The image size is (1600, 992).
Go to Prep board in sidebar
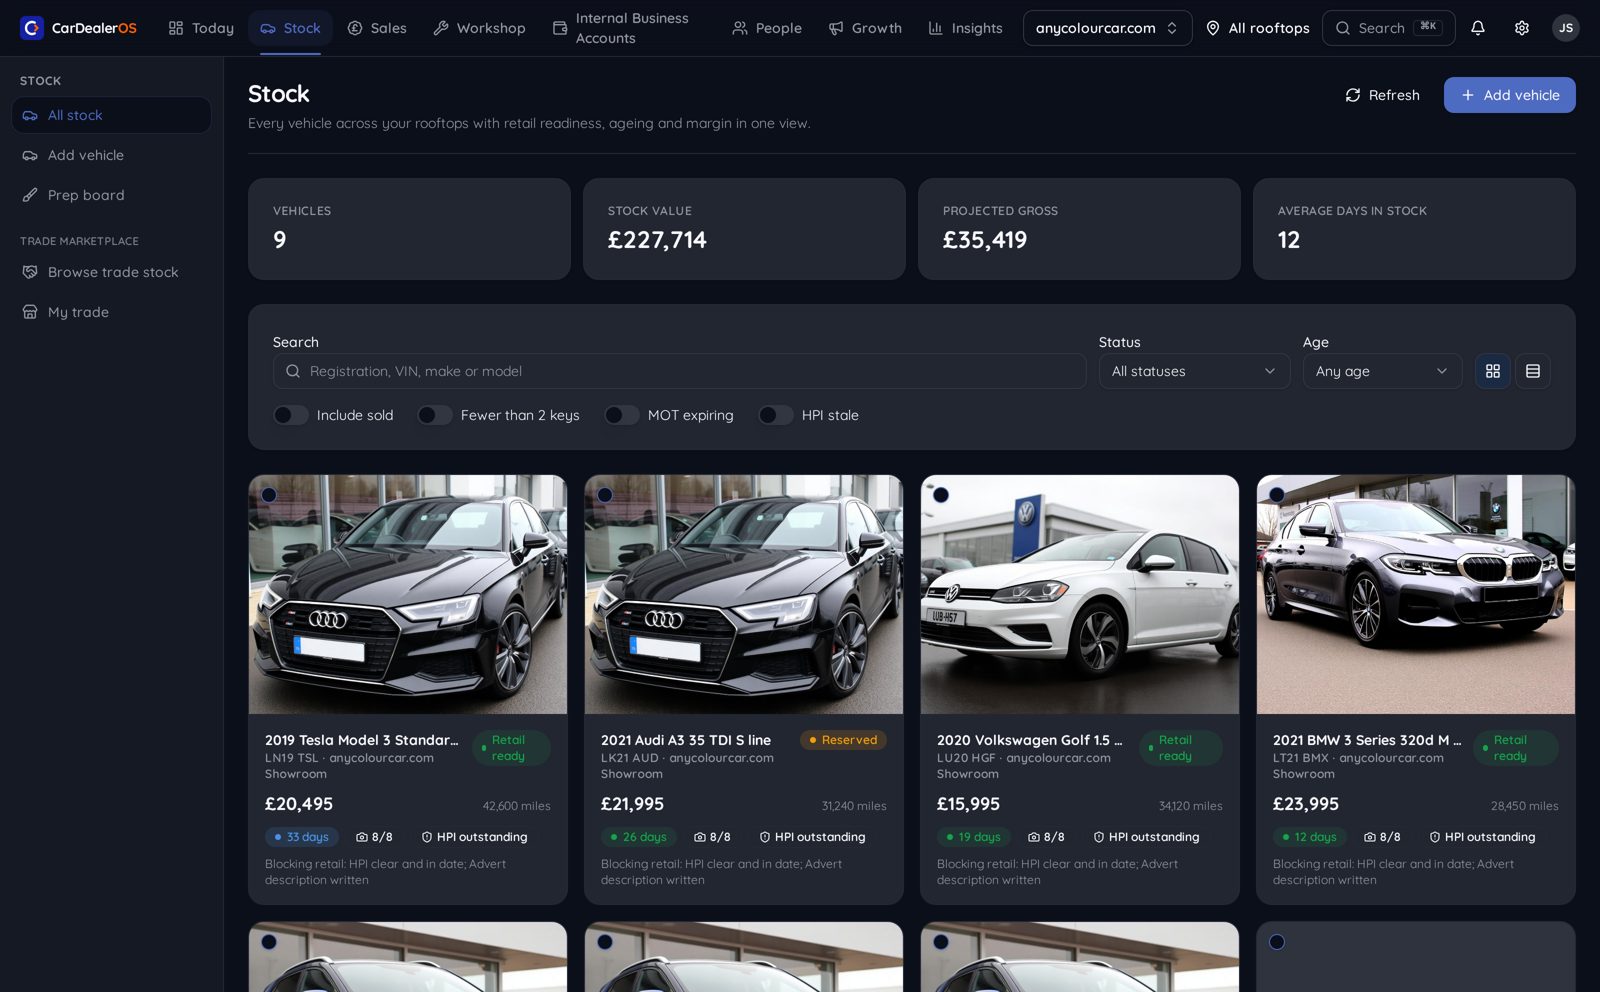(111, 195)
